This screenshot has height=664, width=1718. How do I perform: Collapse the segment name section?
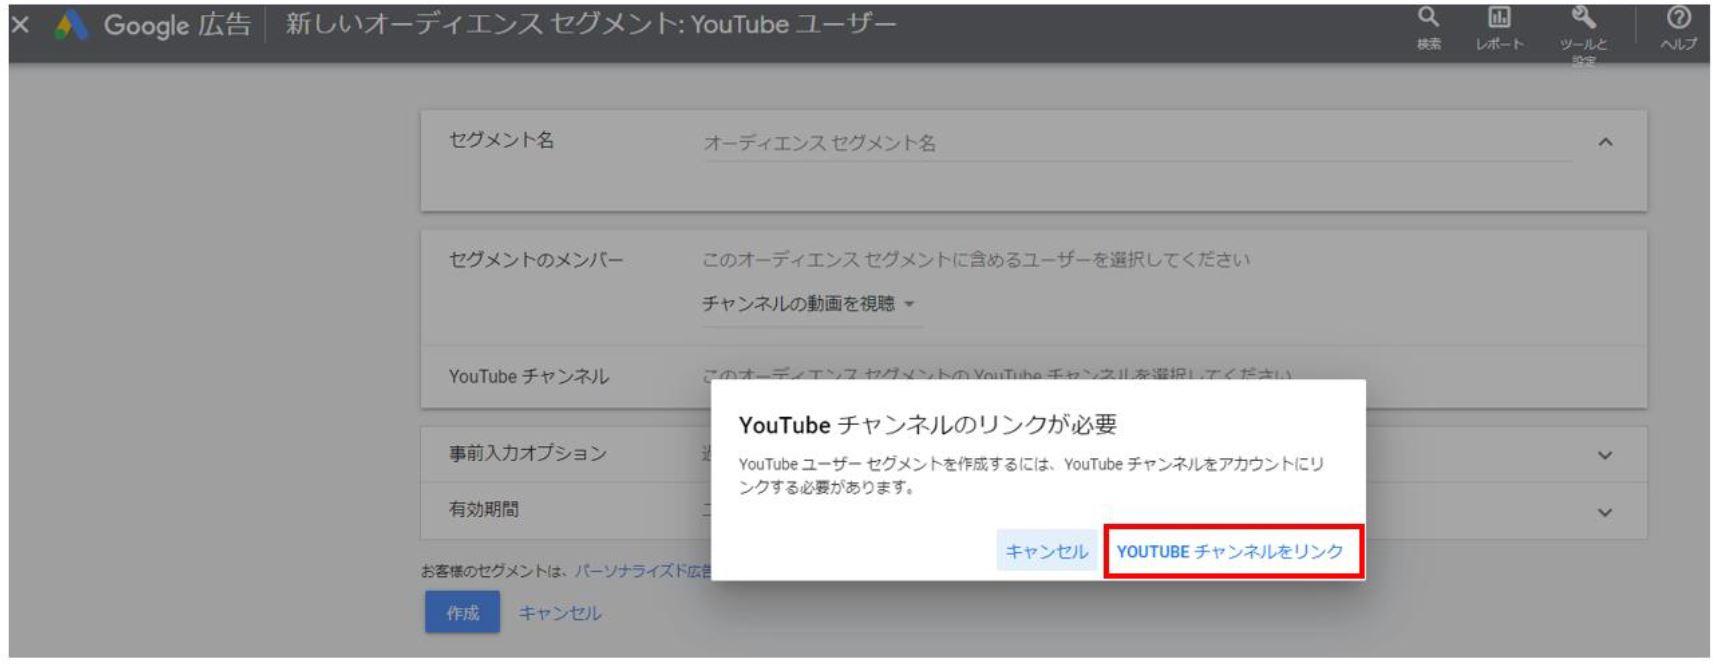1606,143
